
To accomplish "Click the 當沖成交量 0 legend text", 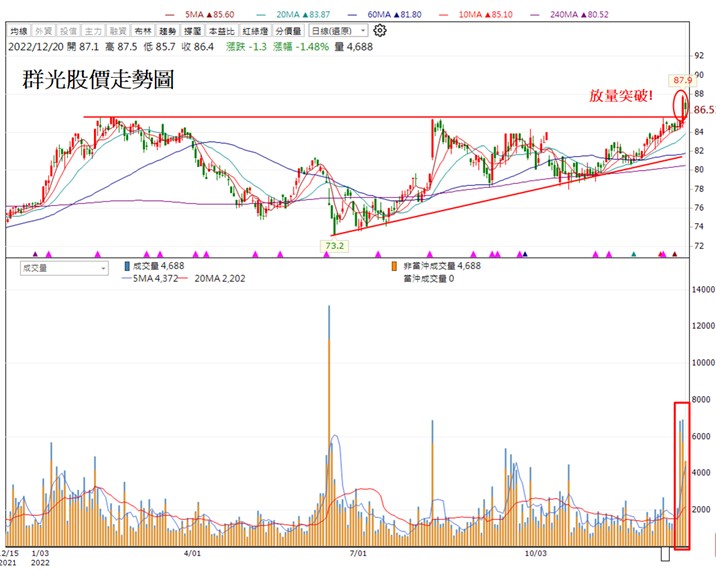I will pyautogui.click(x=428, y=278).
